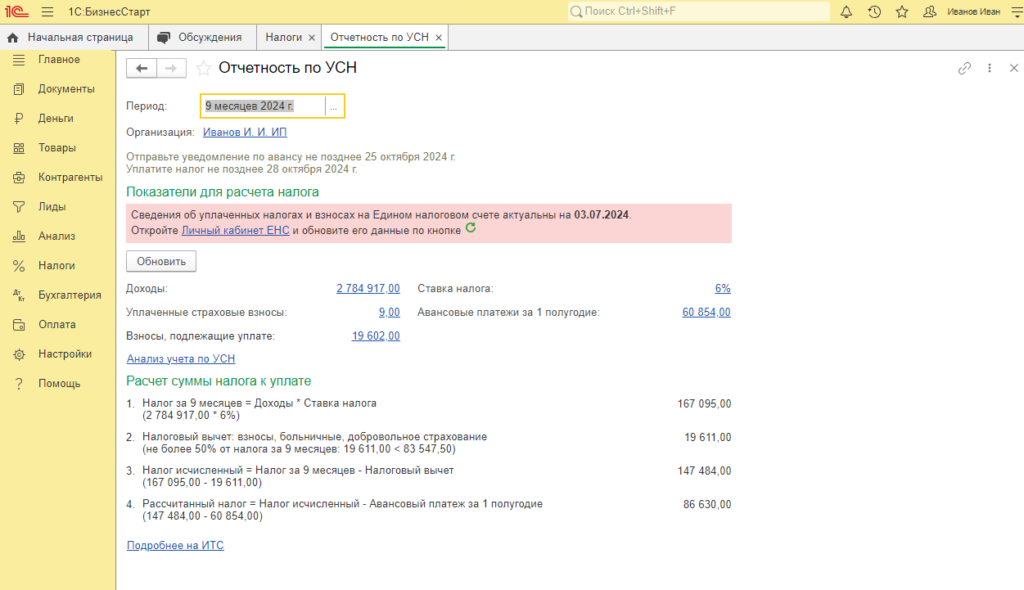Click the Контрагенты sidebar icon
Screen dimensions: 1024x590
(x=19, y=177)
